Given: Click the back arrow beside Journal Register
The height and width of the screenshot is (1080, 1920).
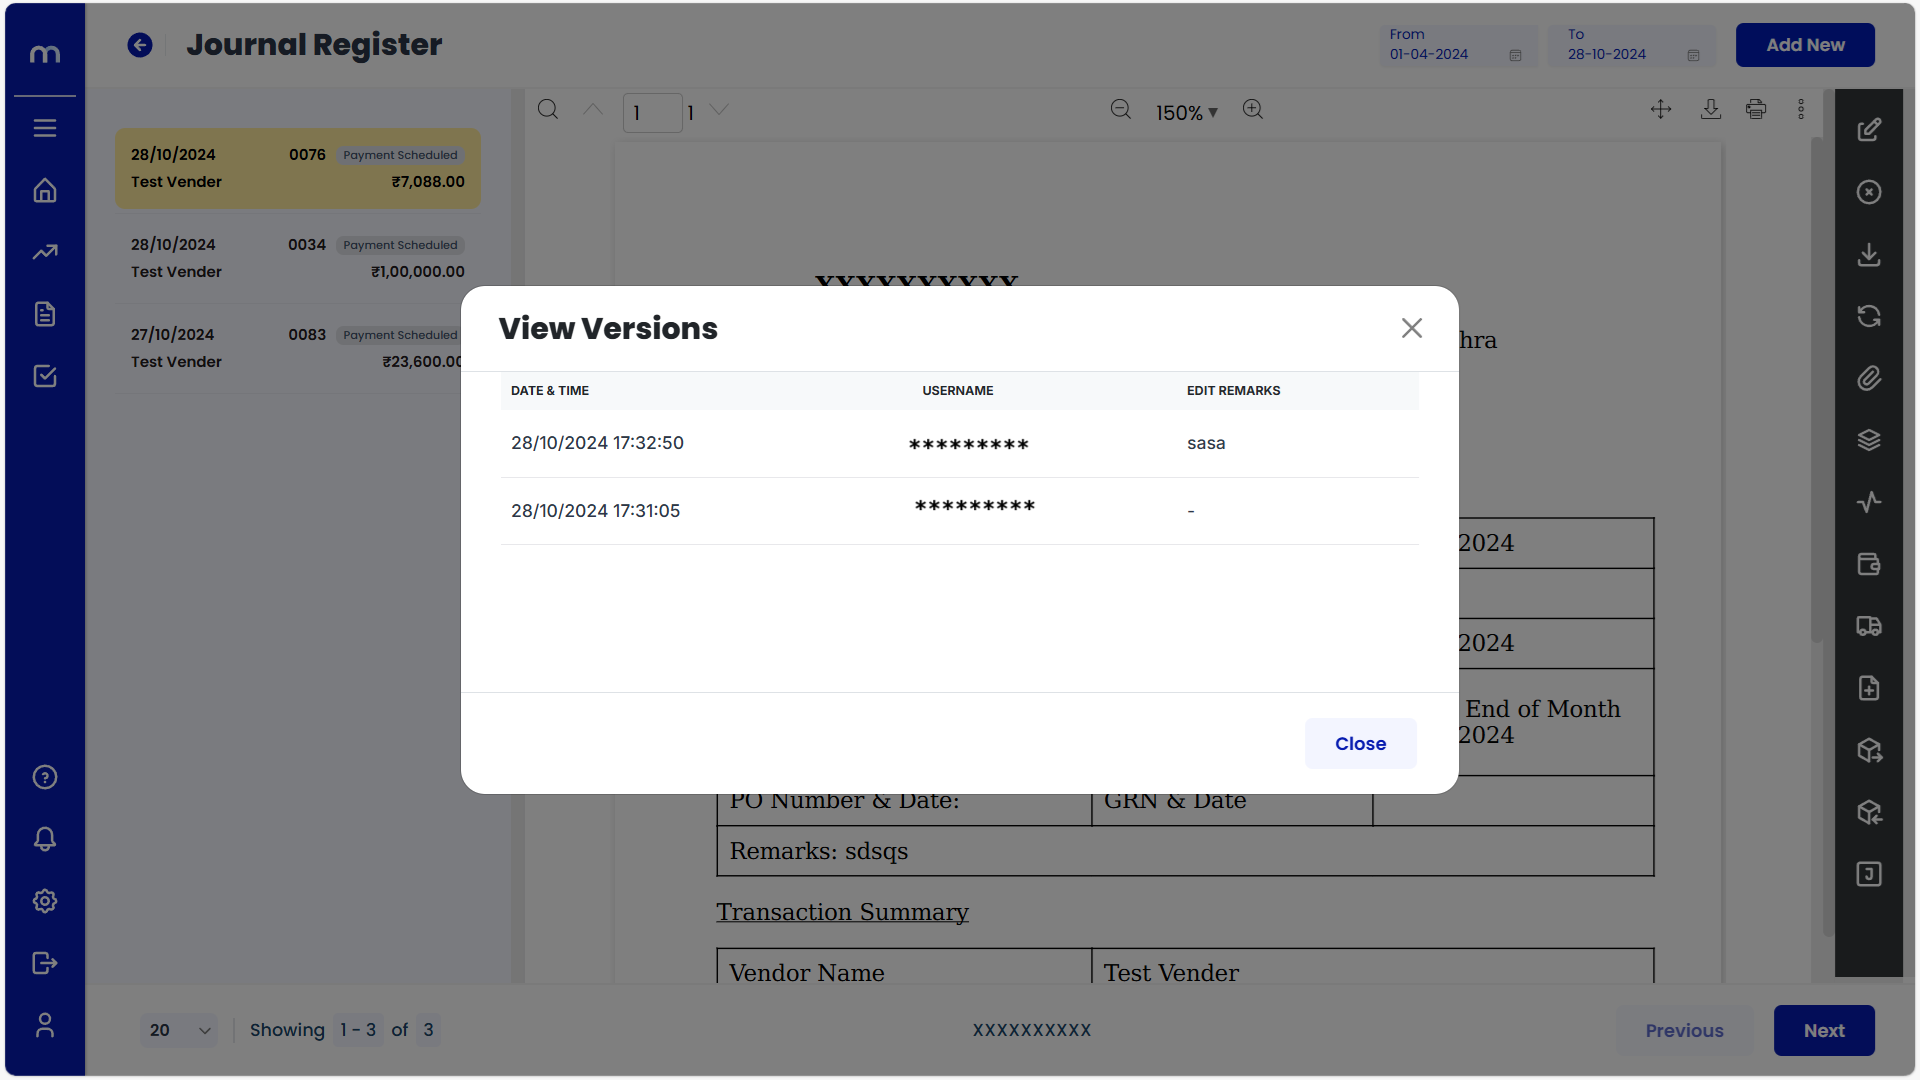Looking at the screenshot, I should click(x=140, y=45).
